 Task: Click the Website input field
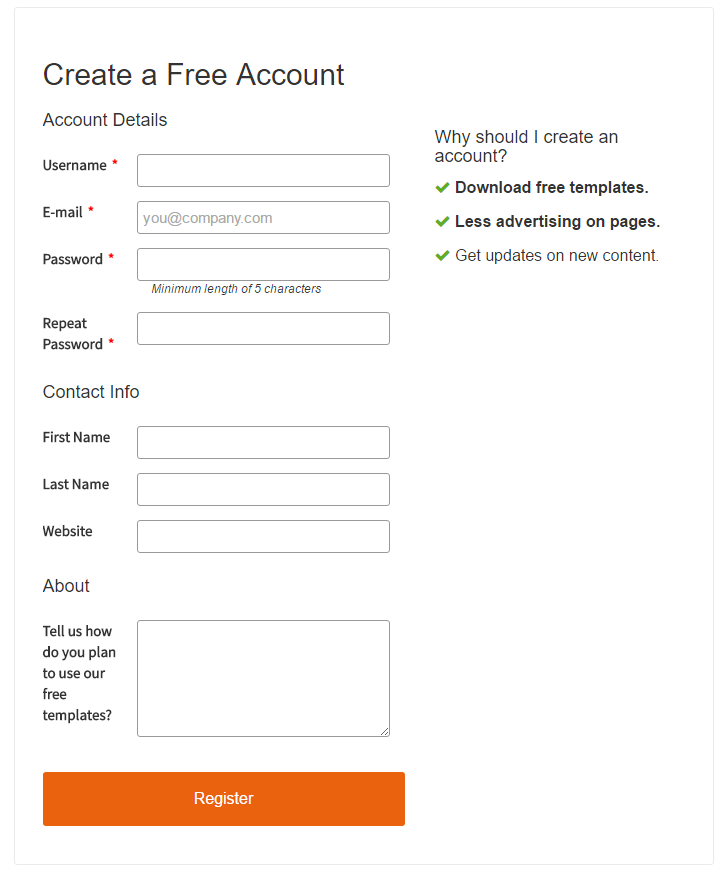(263, 536)
